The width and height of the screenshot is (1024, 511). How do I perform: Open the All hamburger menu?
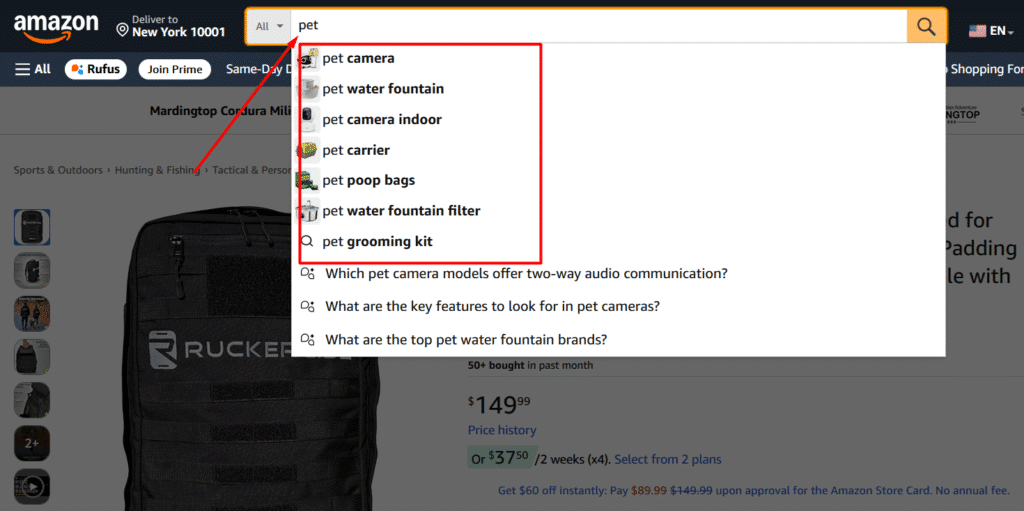click(x=32, y=69)
